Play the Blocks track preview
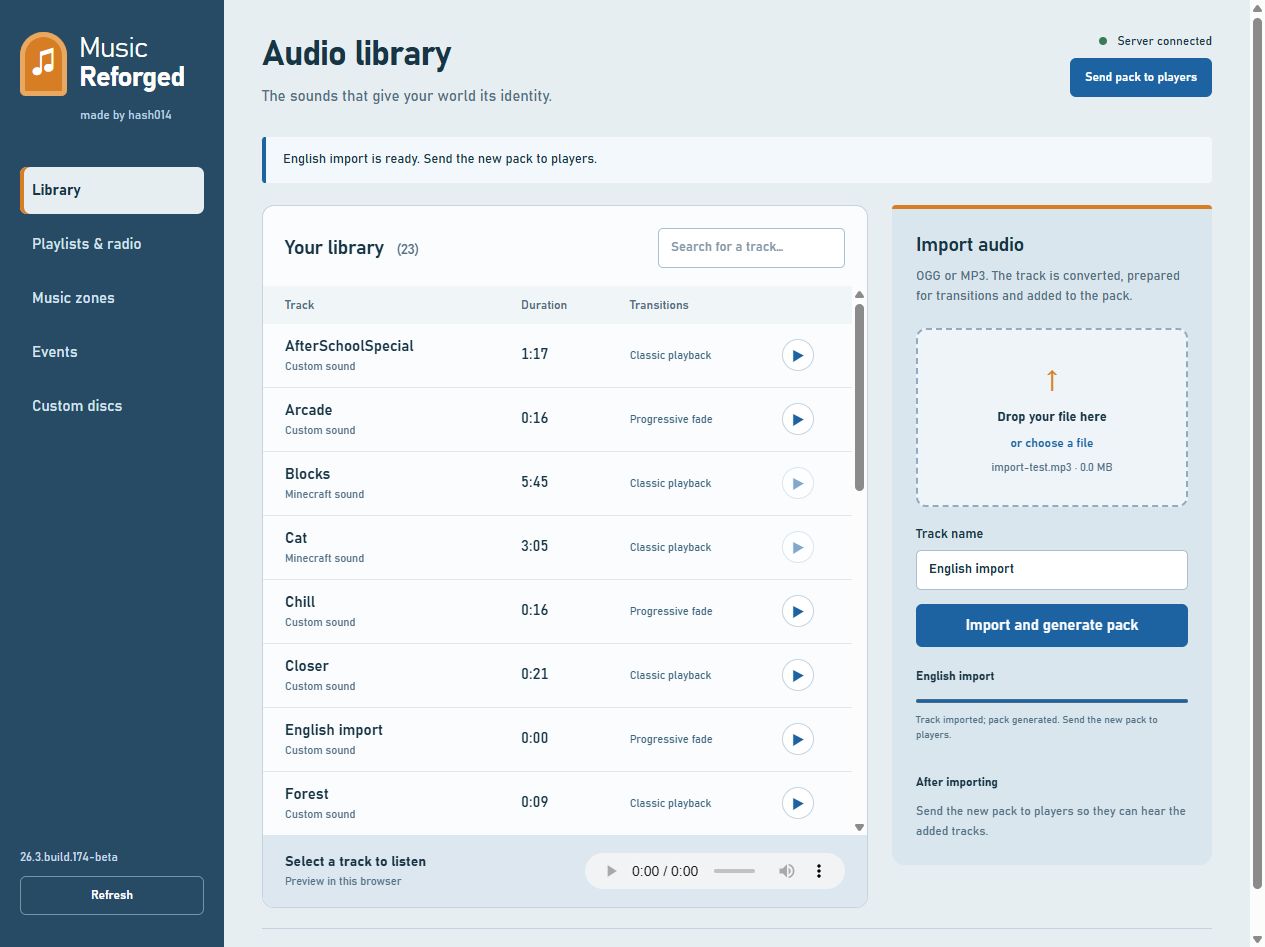The image size is (1265, 947). 797,483
